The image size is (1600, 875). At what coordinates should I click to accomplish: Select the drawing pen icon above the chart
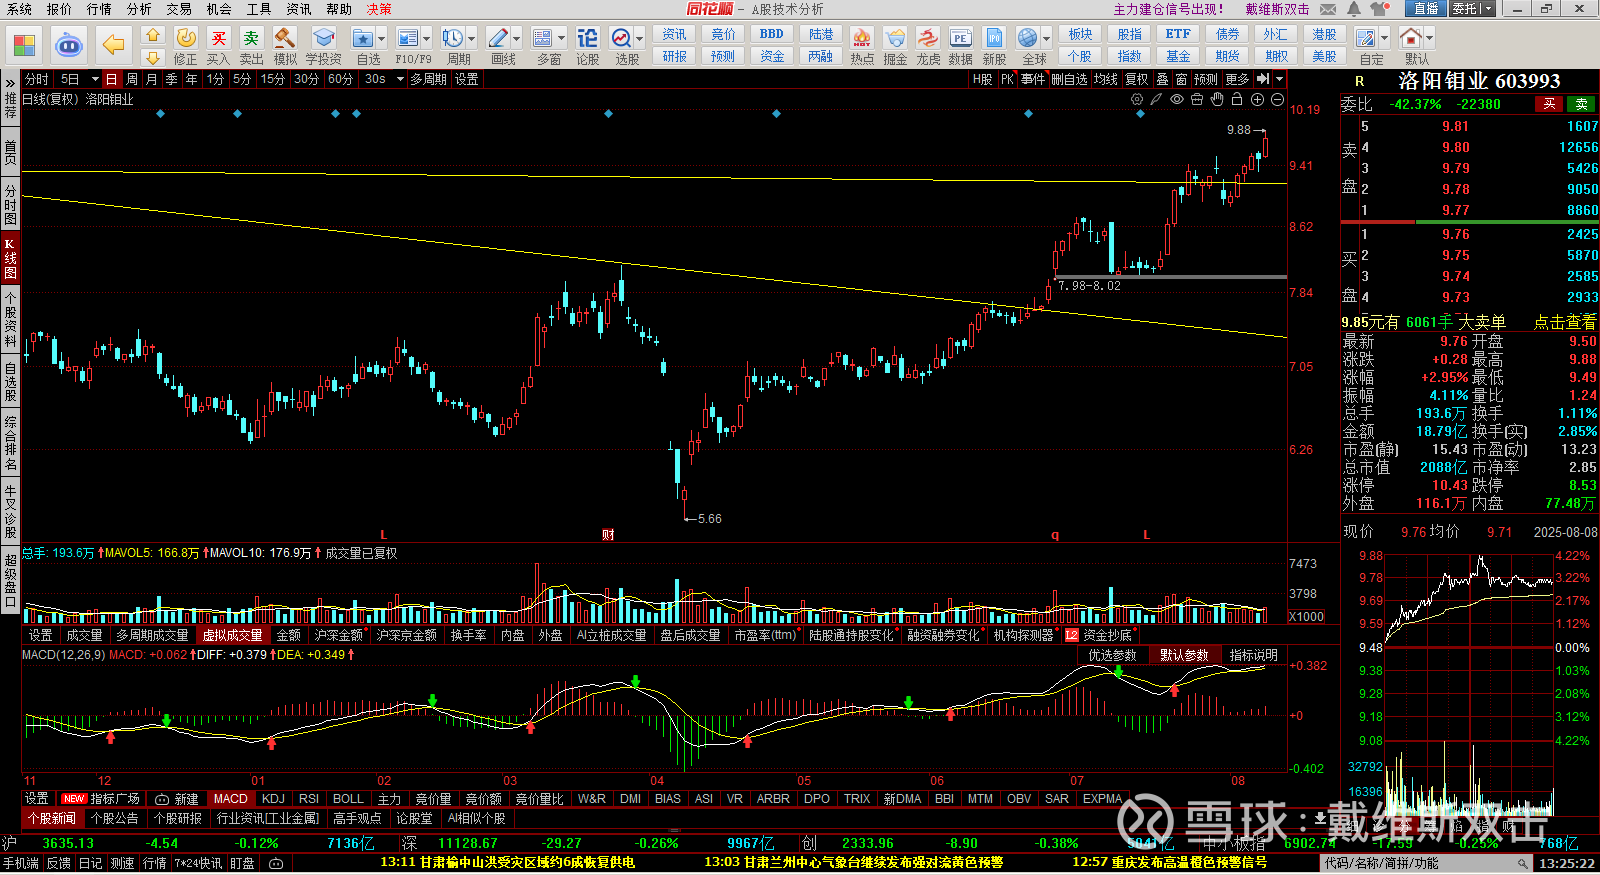click(1157, 99)
